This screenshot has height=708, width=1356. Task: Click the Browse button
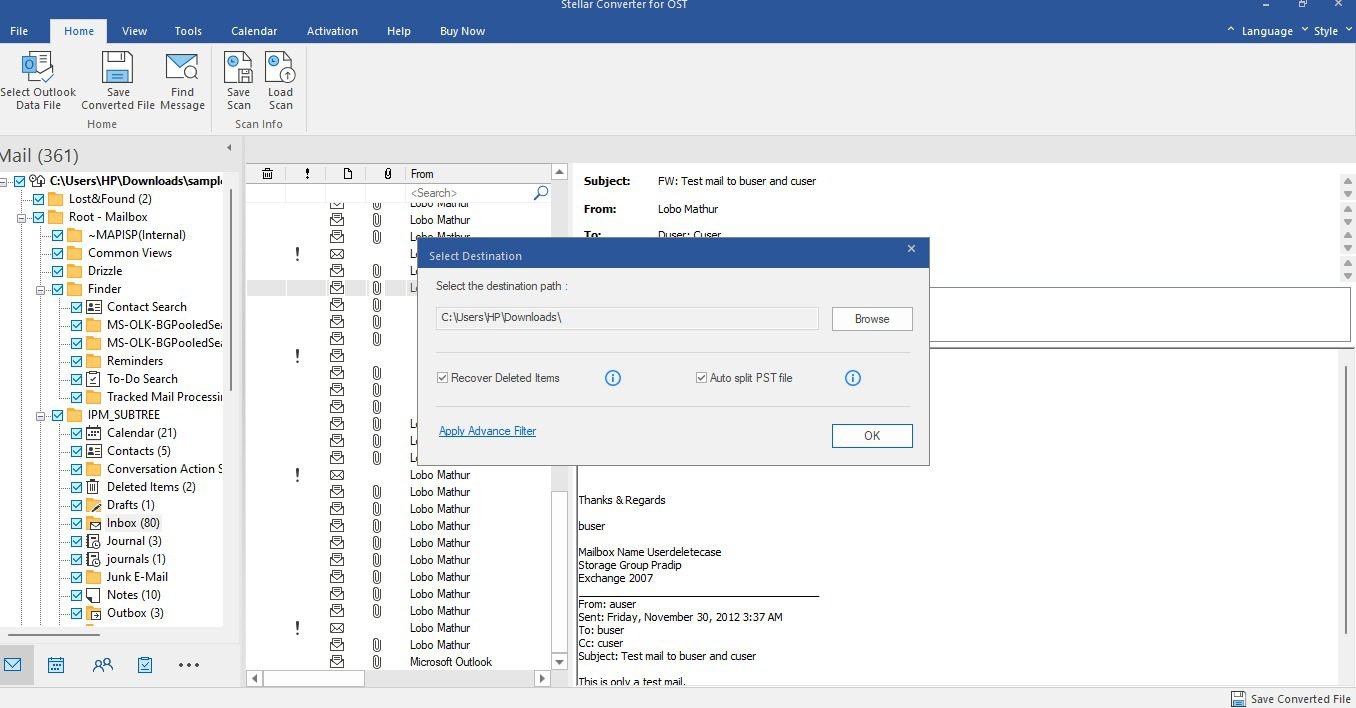pyautogui.click(x=871, y=319)
